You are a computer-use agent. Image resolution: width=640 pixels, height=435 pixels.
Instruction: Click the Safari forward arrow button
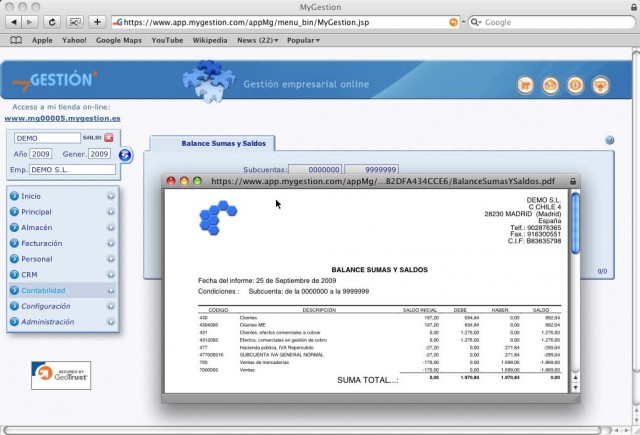(29, 22)
